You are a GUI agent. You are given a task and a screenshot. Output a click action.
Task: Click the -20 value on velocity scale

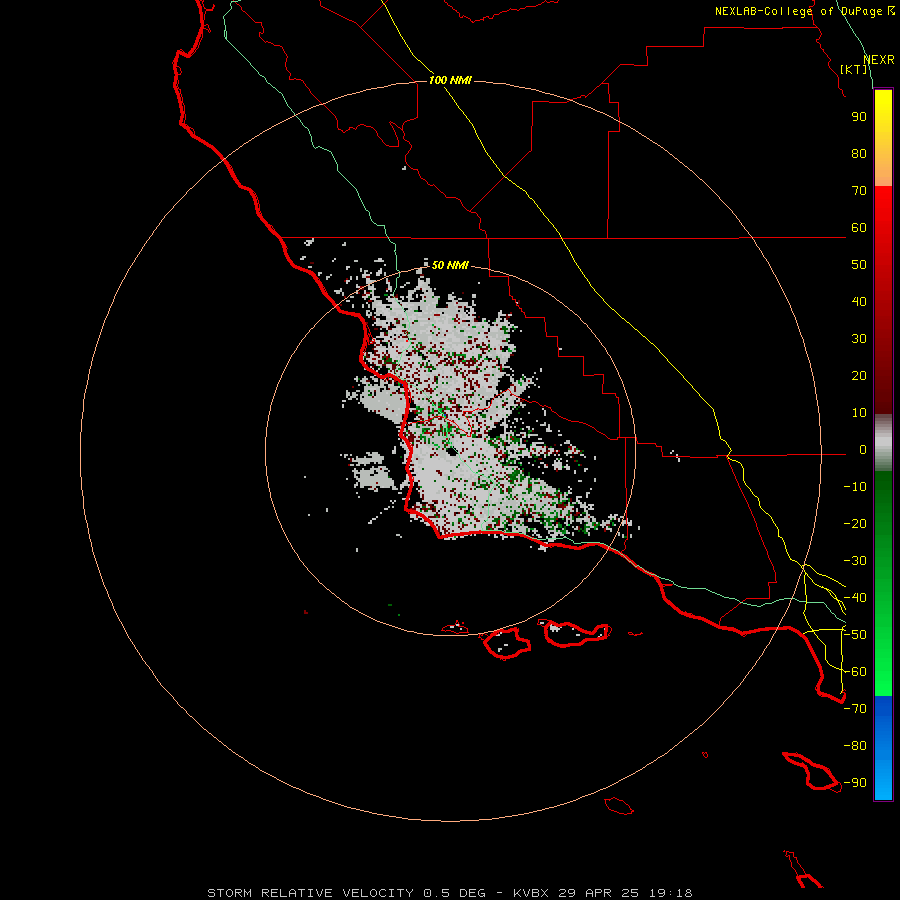click(855, 524)
